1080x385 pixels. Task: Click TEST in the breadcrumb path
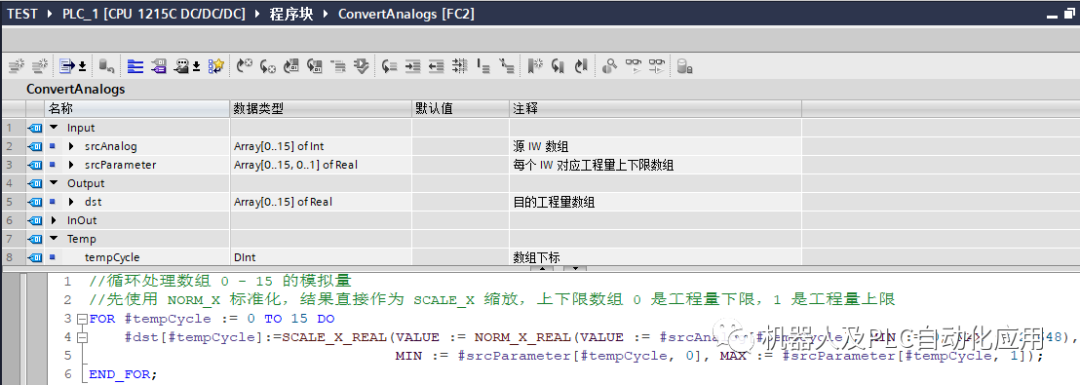tap(23, 14)
